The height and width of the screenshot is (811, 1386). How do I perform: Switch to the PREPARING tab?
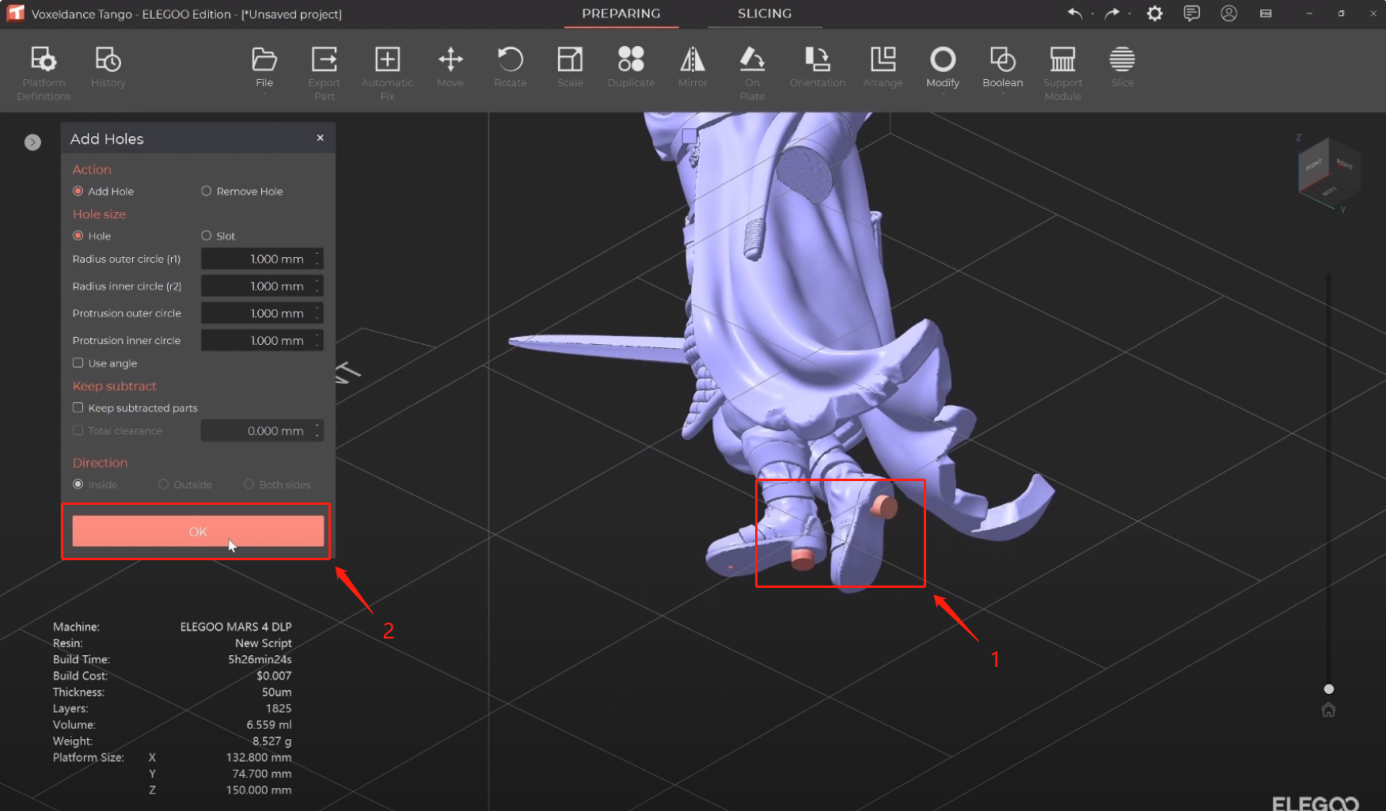tap(621, 14)
